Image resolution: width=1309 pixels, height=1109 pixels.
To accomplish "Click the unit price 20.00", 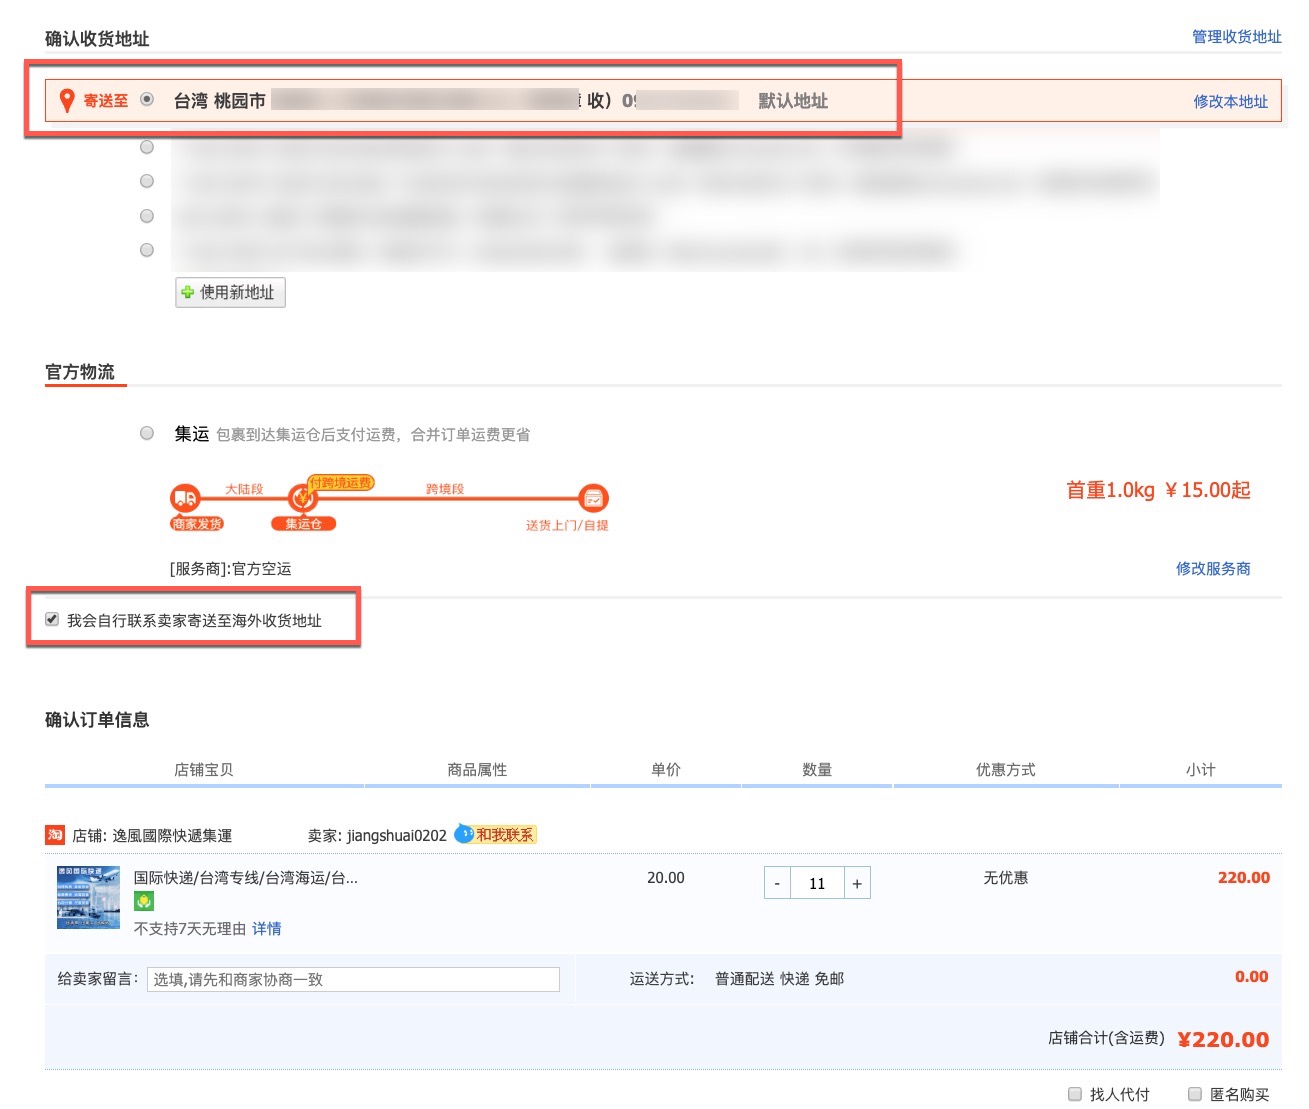I will click(666, 878).
